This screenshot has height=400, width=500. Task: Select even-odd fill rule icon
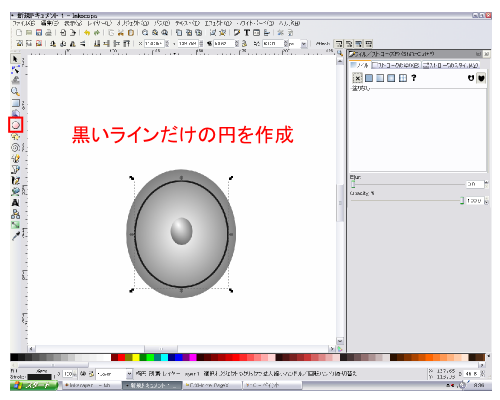click(471, 78)
